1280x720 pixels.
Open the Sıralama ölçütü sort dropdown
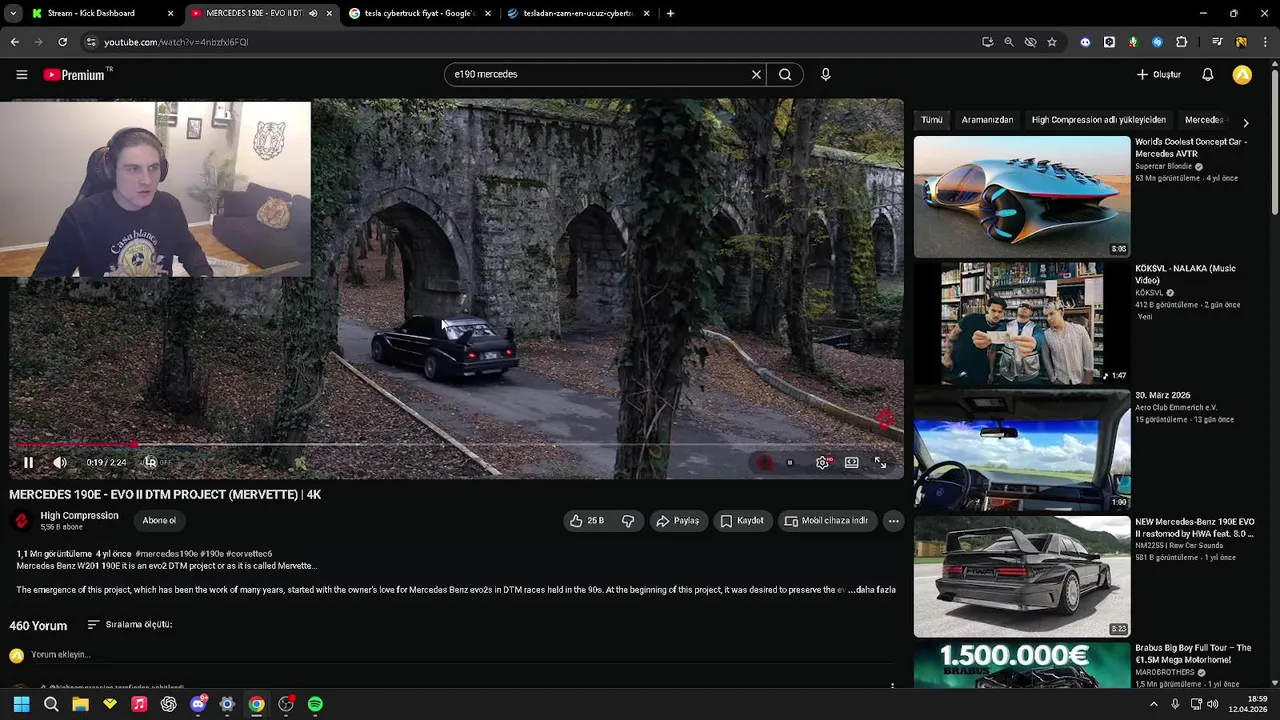130,625
